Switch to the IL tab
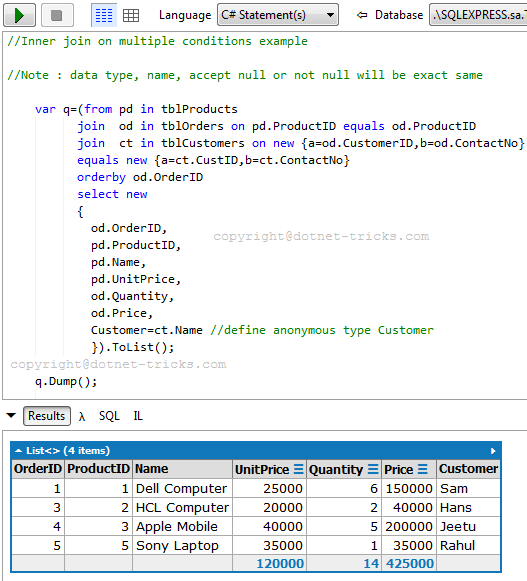Screen dimensions: 527x581 138,416
